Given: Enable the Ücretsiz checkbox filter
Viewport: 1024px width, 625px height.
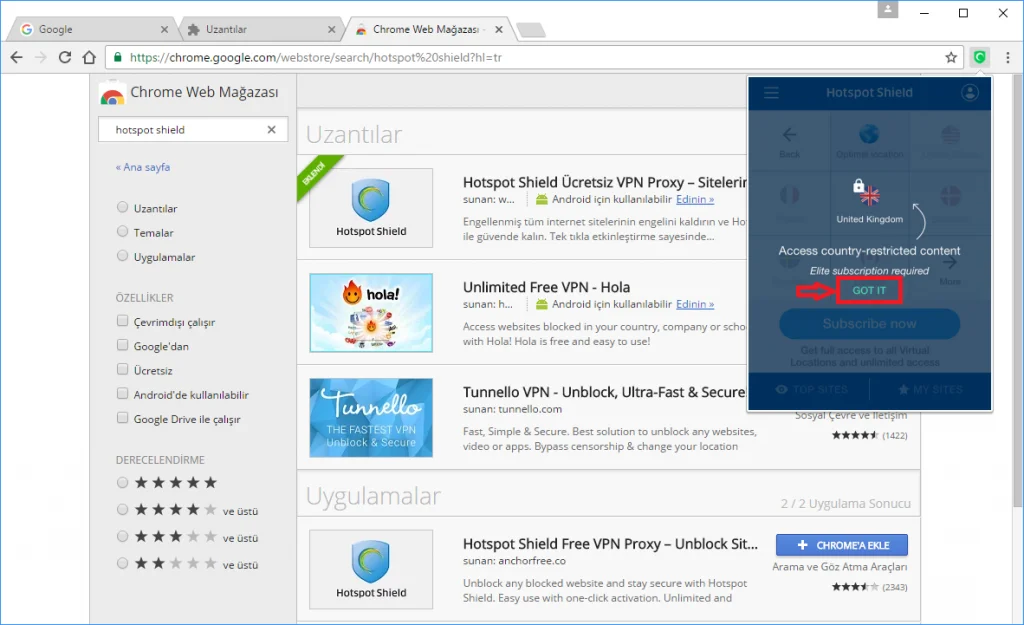Looking at the screenshot, I should tap(123, 370).
